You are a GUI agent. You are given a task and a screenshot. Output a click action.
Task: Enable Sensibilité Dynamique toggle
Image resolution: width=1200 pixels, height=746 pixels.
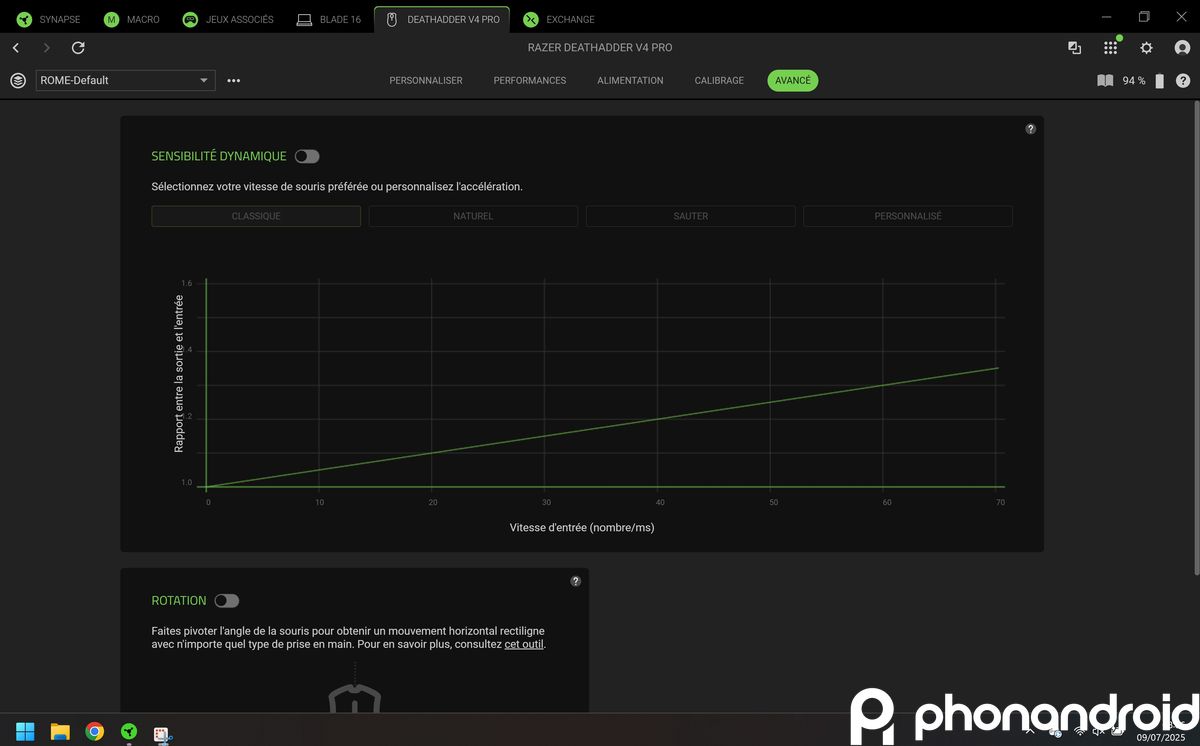pos(307,156)
